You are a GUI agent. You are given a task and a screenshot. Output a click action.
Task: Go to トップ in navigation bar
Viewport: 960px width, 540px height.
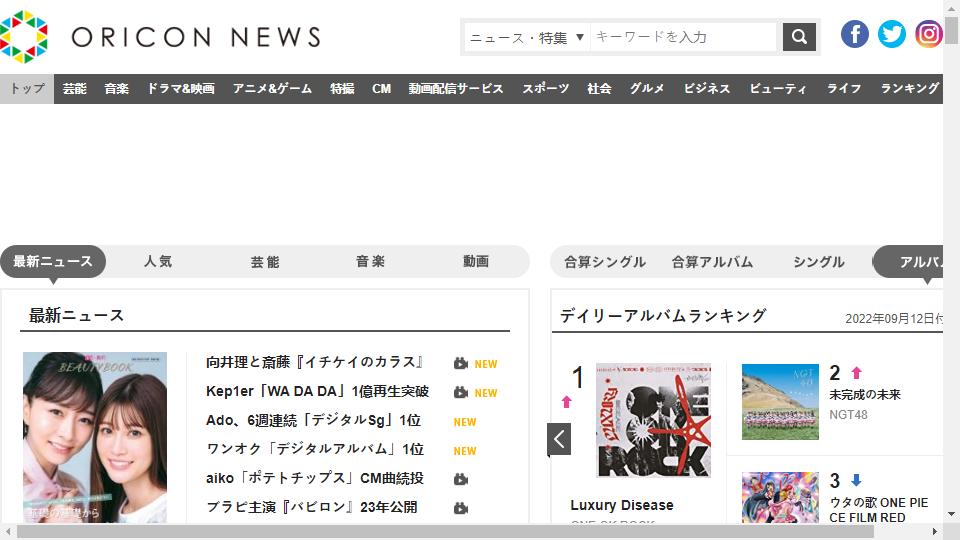(27, 89)
